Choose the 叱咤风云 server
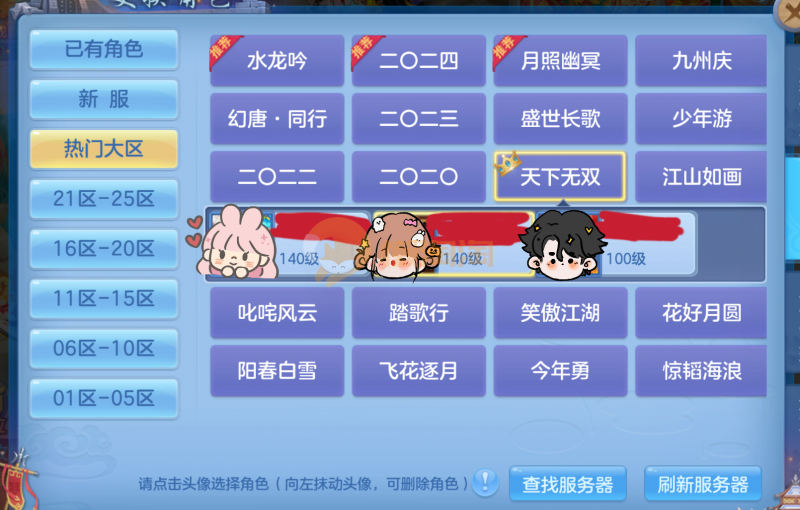Screen dimensions: 800x510 [277, 313]
